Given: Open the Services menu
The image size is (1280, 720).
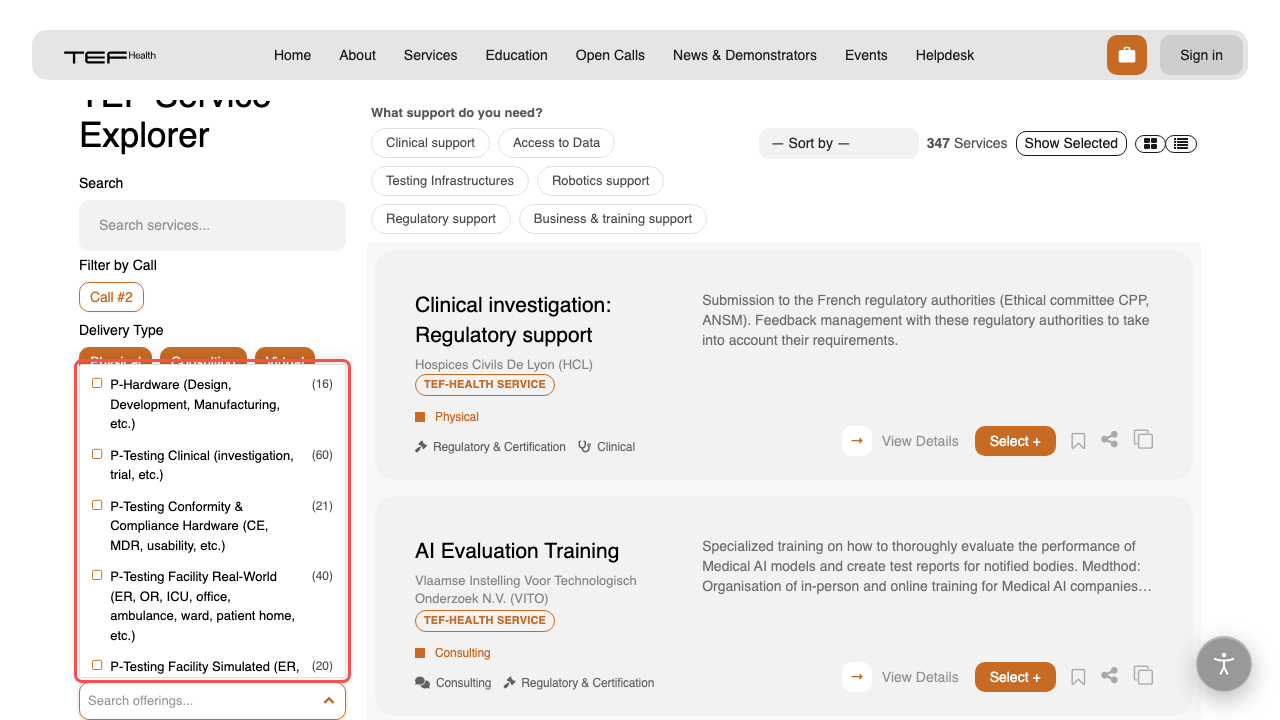Looking at the screenshot, I should (x=431, y=55).
